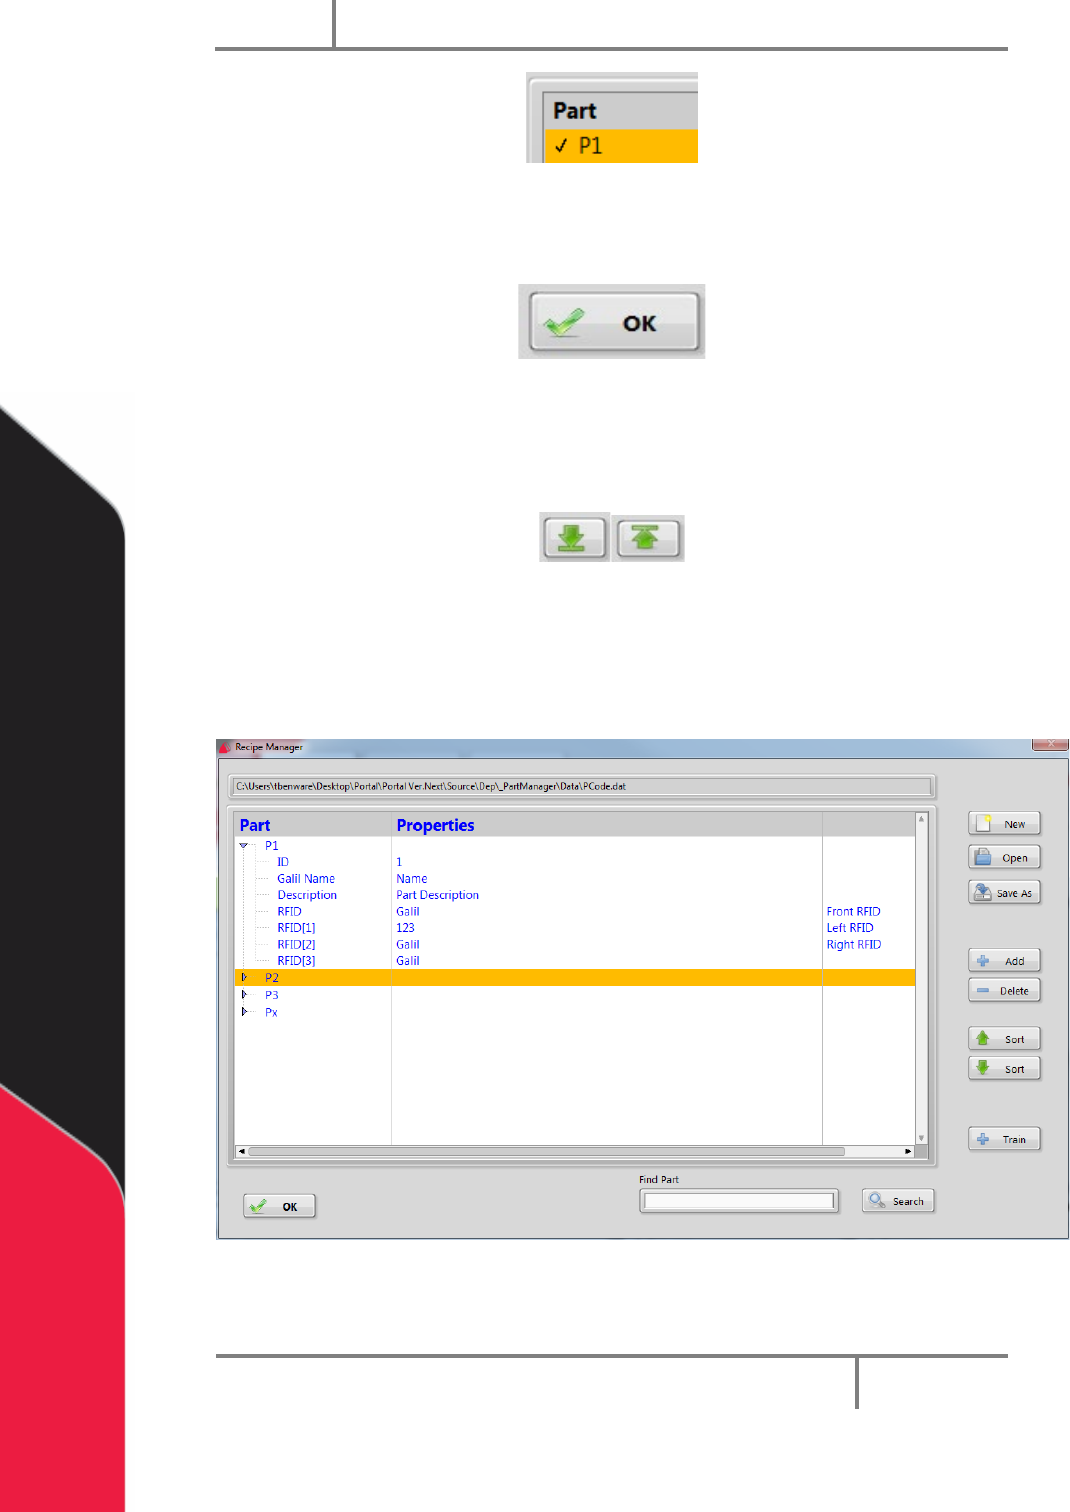Click the vertical scrollbar down arrow
Image resolution: width=1070 pixels, height=1512 pixels.
[x=921, y=1138]
